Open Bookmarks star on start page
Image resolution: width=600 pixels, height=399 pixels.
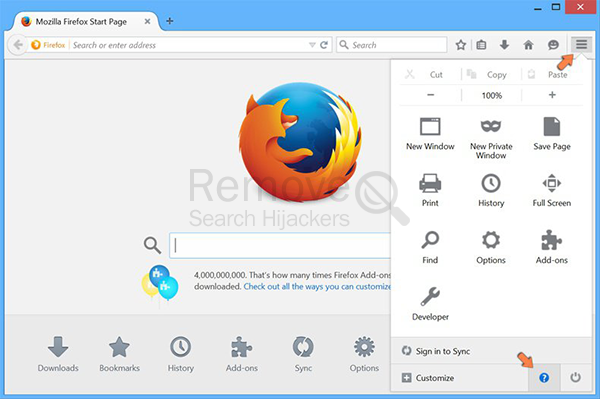click(119, 354)
